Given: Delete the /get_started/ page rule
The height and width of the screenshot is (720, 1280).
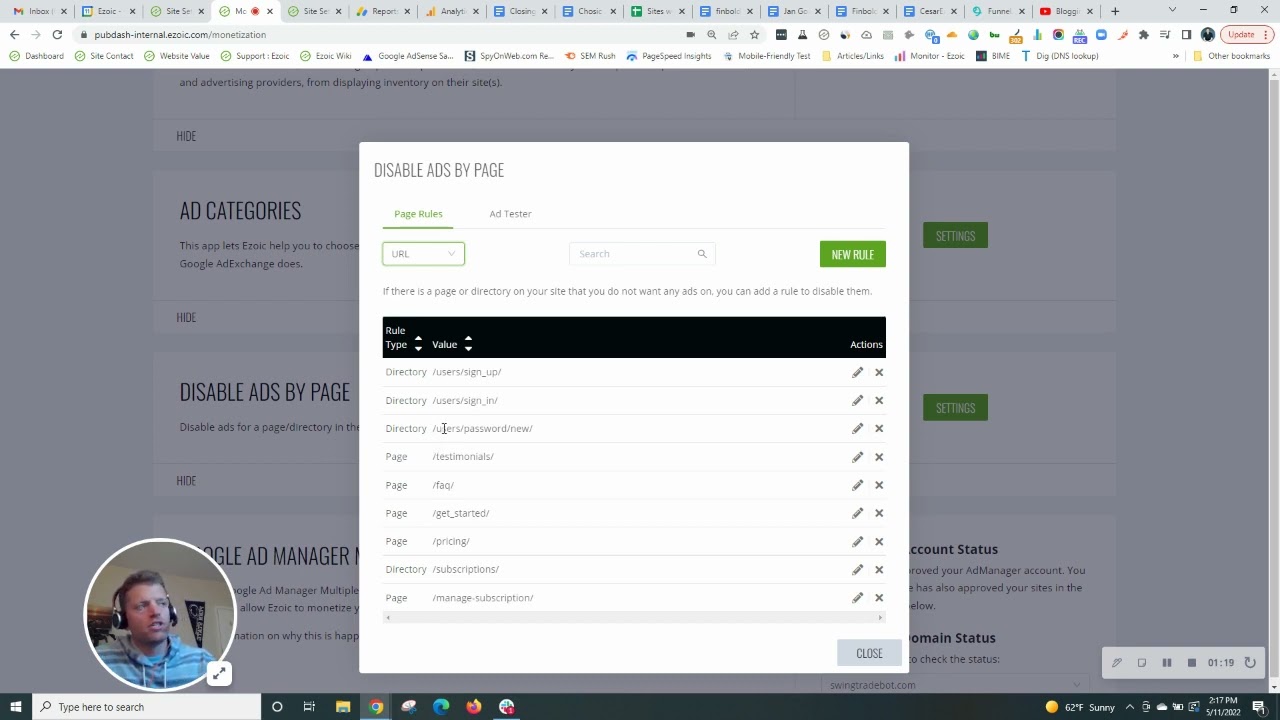Looking at the screenshot, I should coord(879,513).
